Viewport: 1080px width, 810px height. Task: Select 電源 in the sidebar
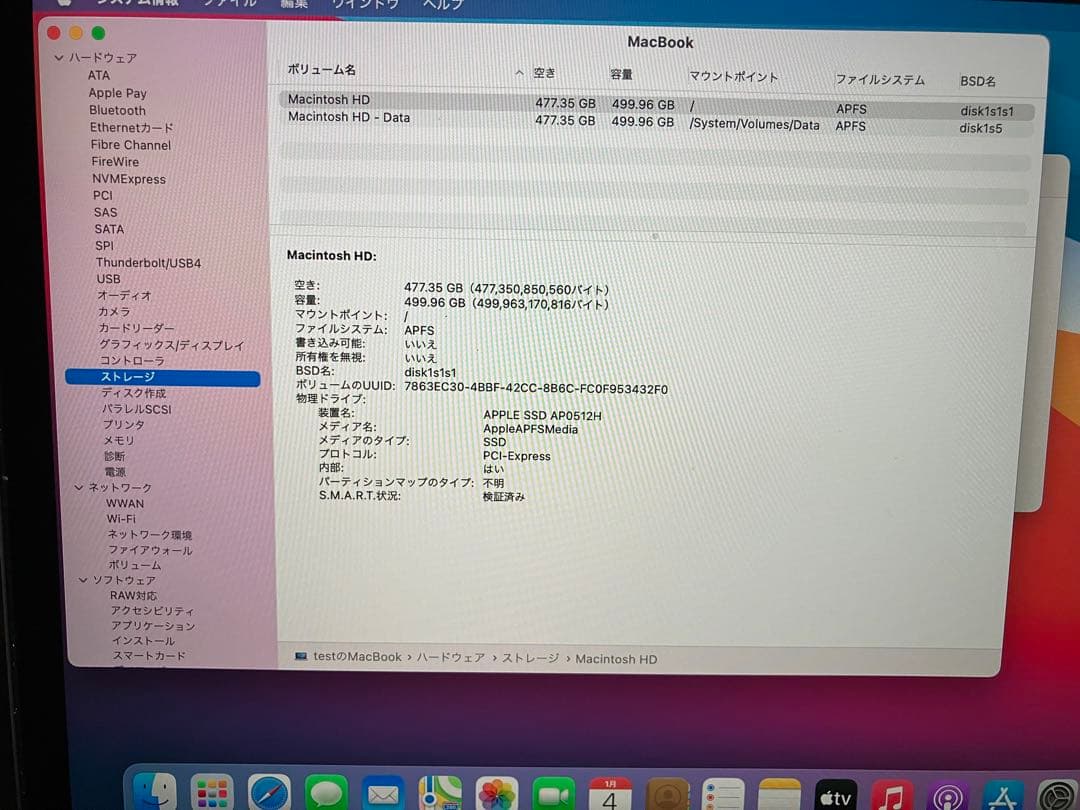pyautogui.click(x=115, y=472)
